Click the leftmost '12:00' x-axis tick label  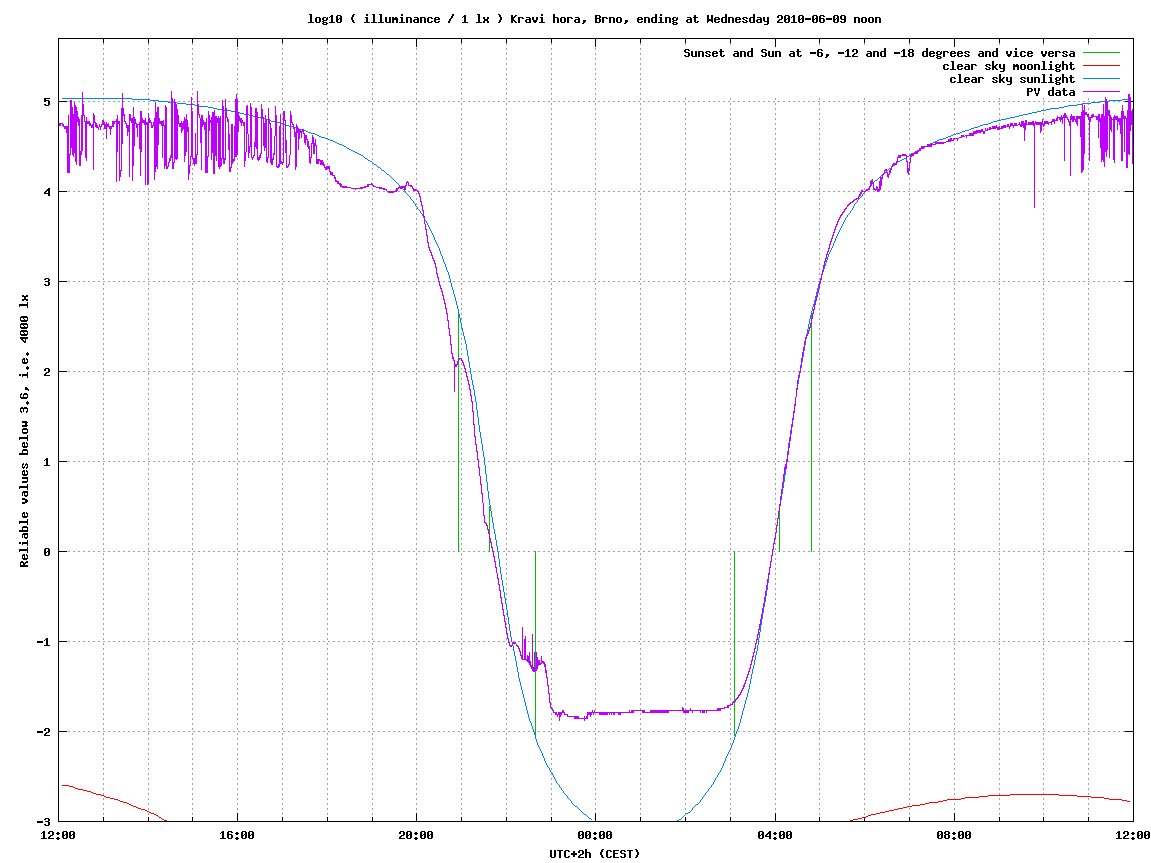pos(58,835)
